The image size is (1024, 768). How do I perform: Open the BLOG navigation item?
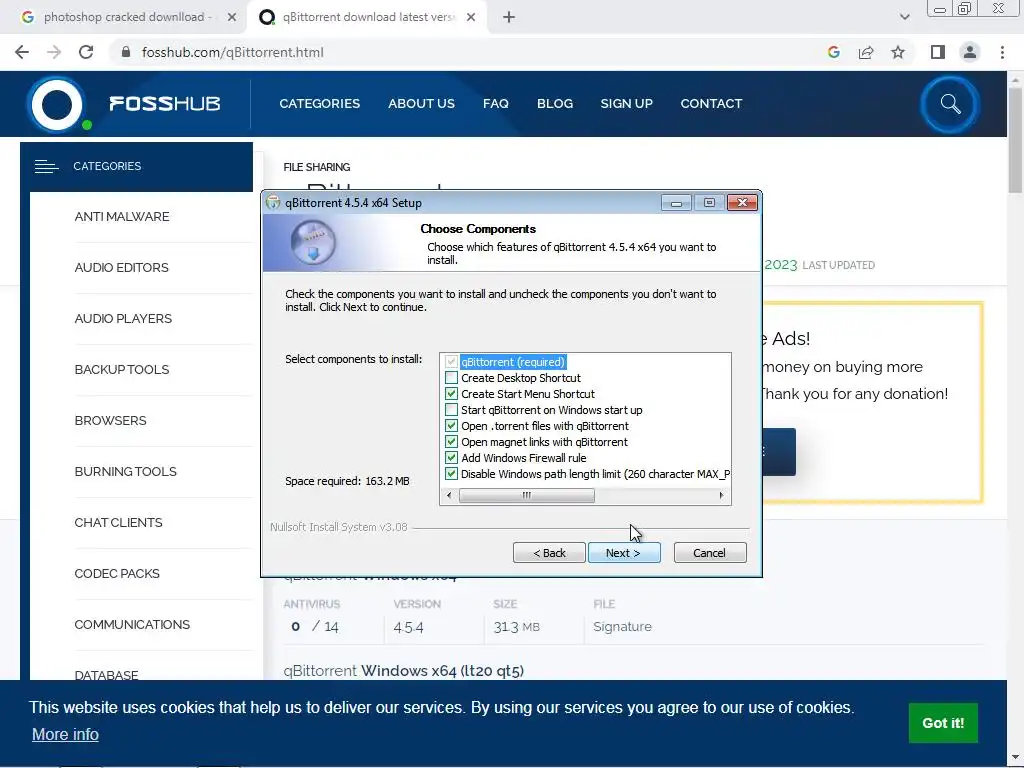(x=555, y=103)
